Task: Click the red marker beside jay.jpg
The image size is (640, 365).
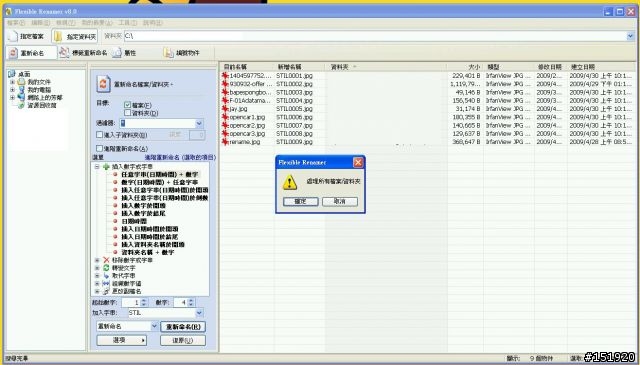Action: point(224,109)
